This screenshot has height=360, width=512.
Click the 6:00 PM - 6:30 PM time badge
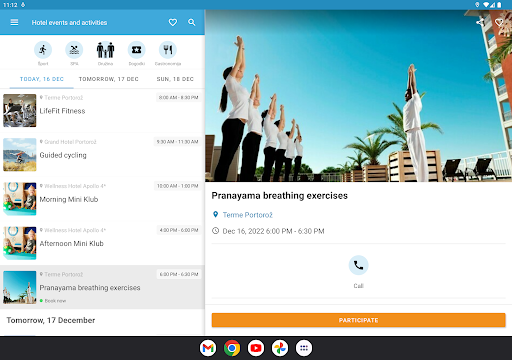pyautogui.click(x=179, y=274)
